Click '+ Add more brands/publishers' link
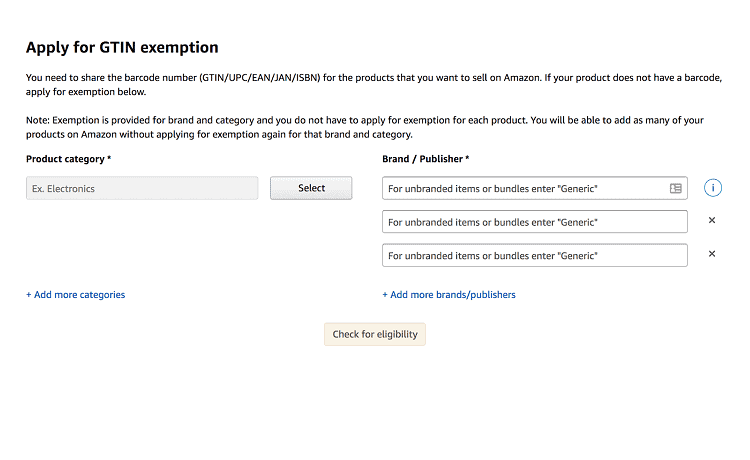750x460 pixels. pyautogui.click(x=449, y=295)
